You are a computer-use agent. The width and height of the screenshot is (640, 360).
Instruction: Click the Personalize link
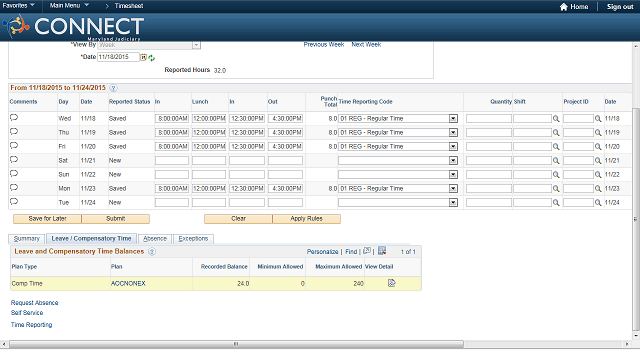pyautogui.click(x=322, y=252)
